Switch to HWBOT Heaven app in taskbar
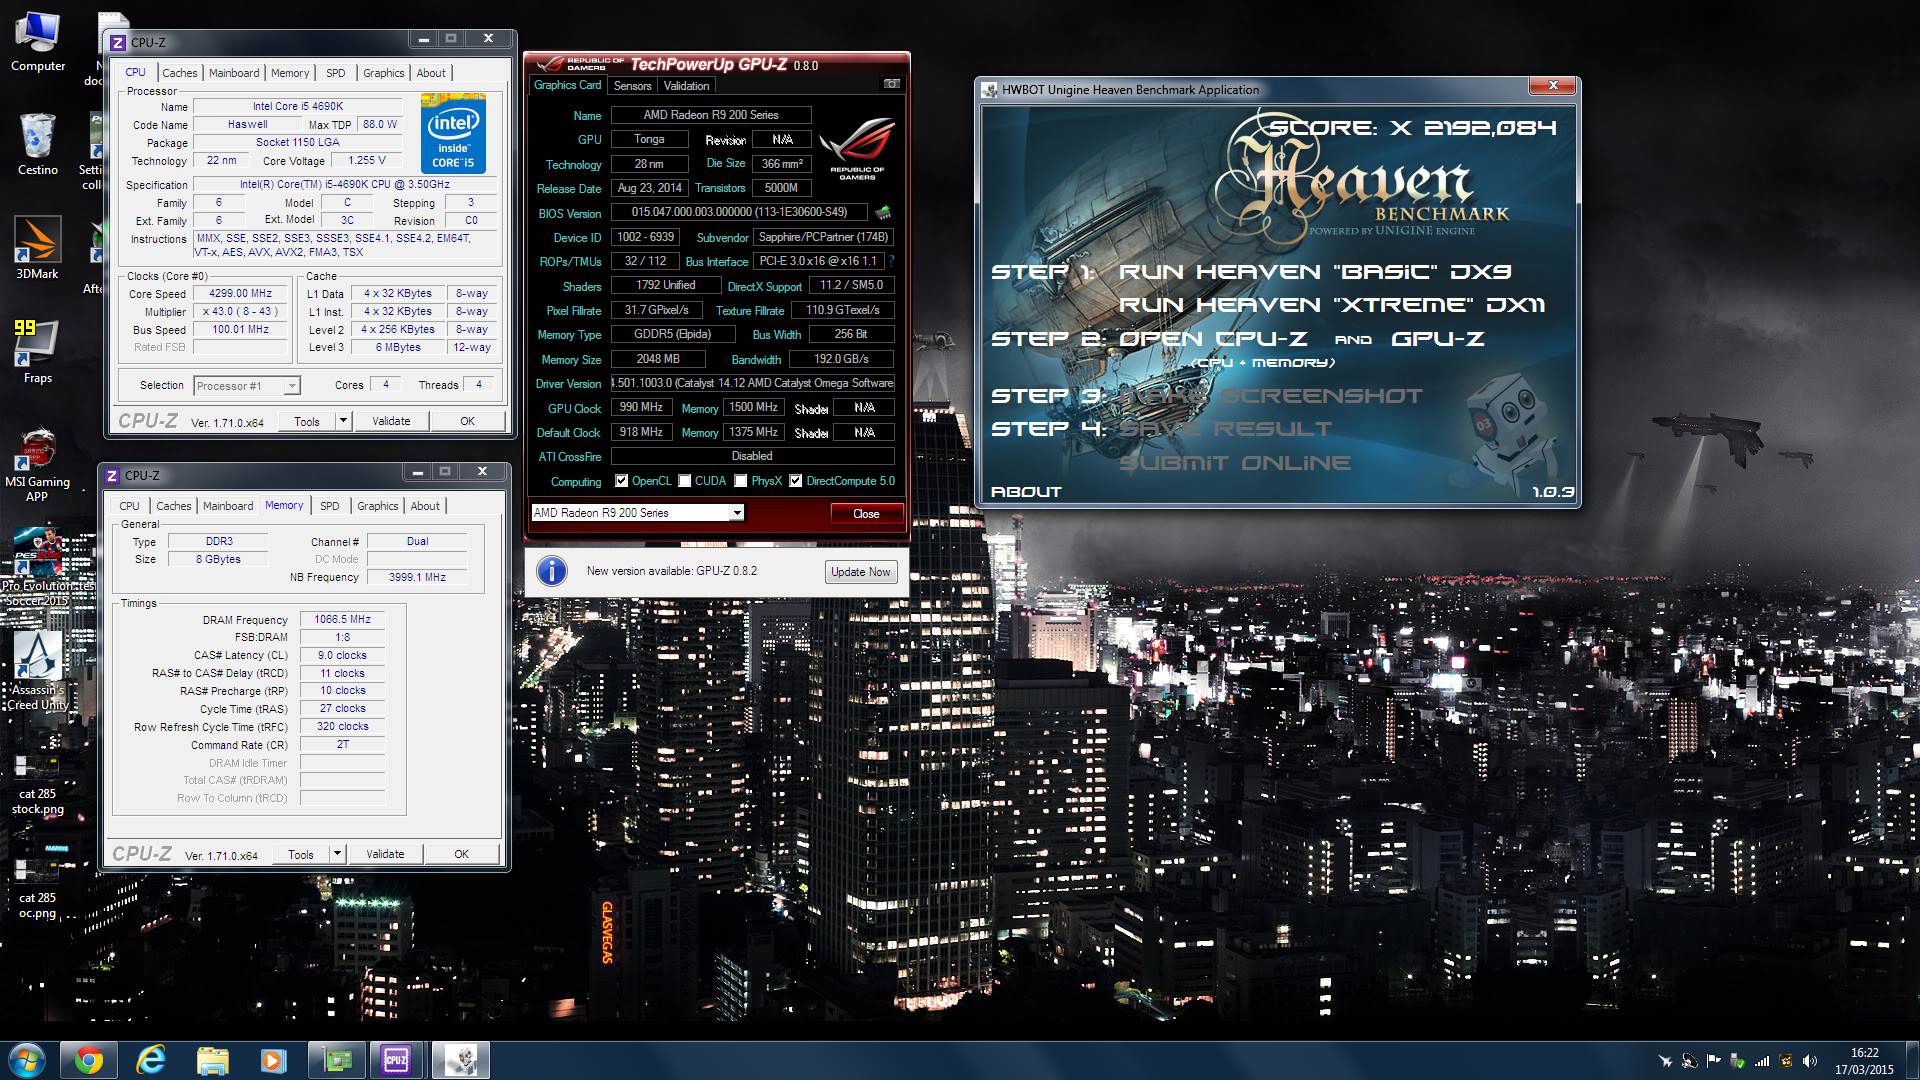 [460, 1060]
